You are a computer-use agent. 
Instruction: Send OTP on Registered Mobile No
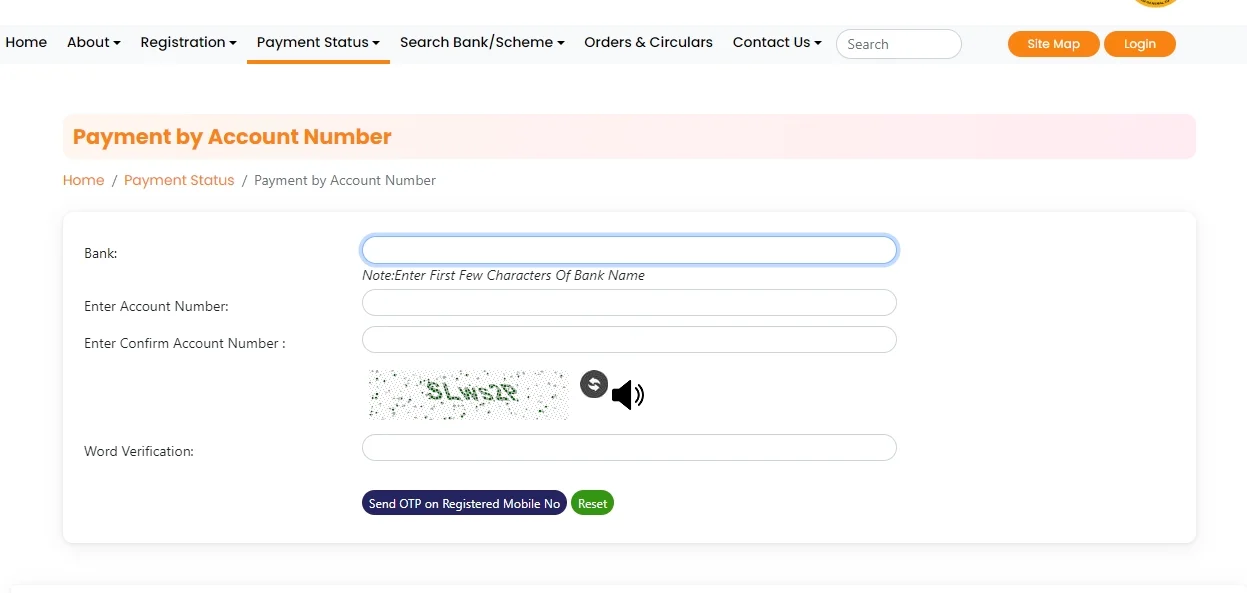tap(464, 503)
